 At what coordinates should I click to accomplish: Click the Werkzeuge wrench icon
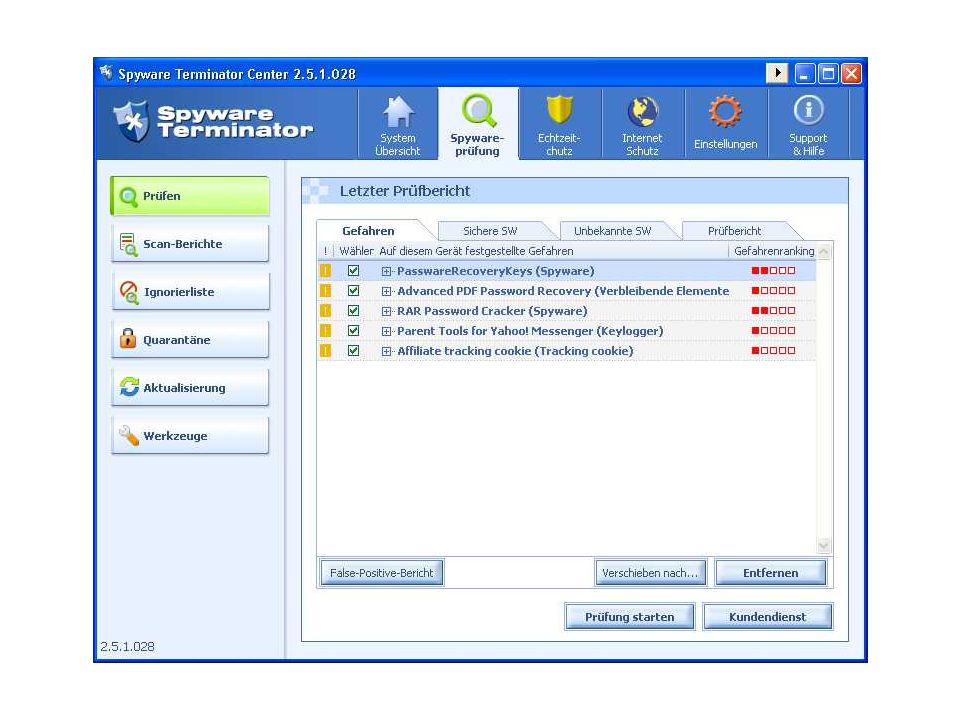click(x=129, y=435)
